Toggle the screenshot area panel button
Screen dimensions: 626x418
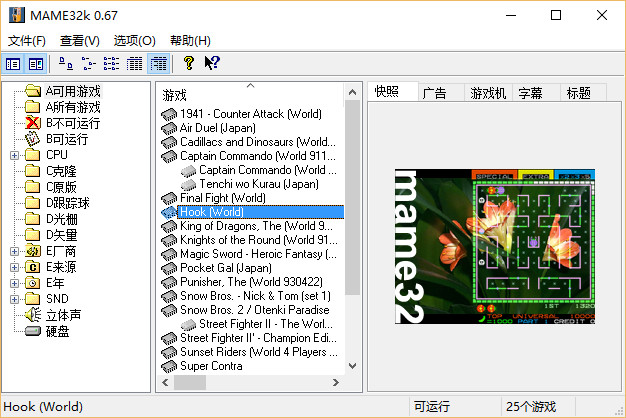(x=36, y=64)
